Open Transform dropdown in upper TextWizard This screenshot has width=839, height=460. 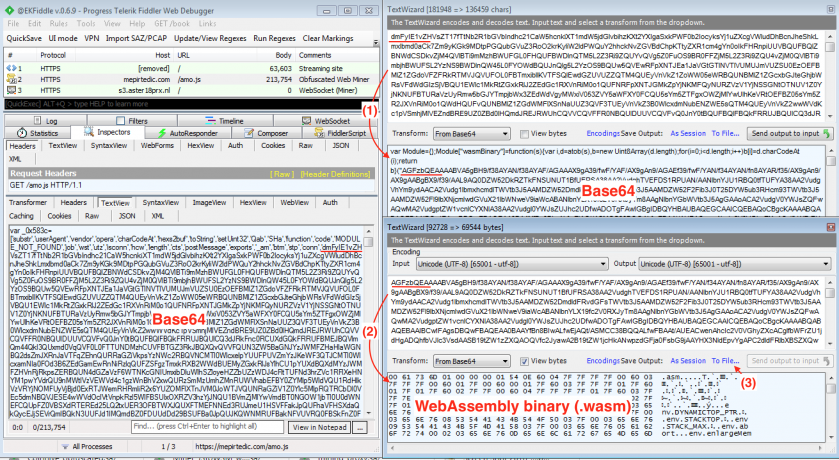(x=471, y=134)
